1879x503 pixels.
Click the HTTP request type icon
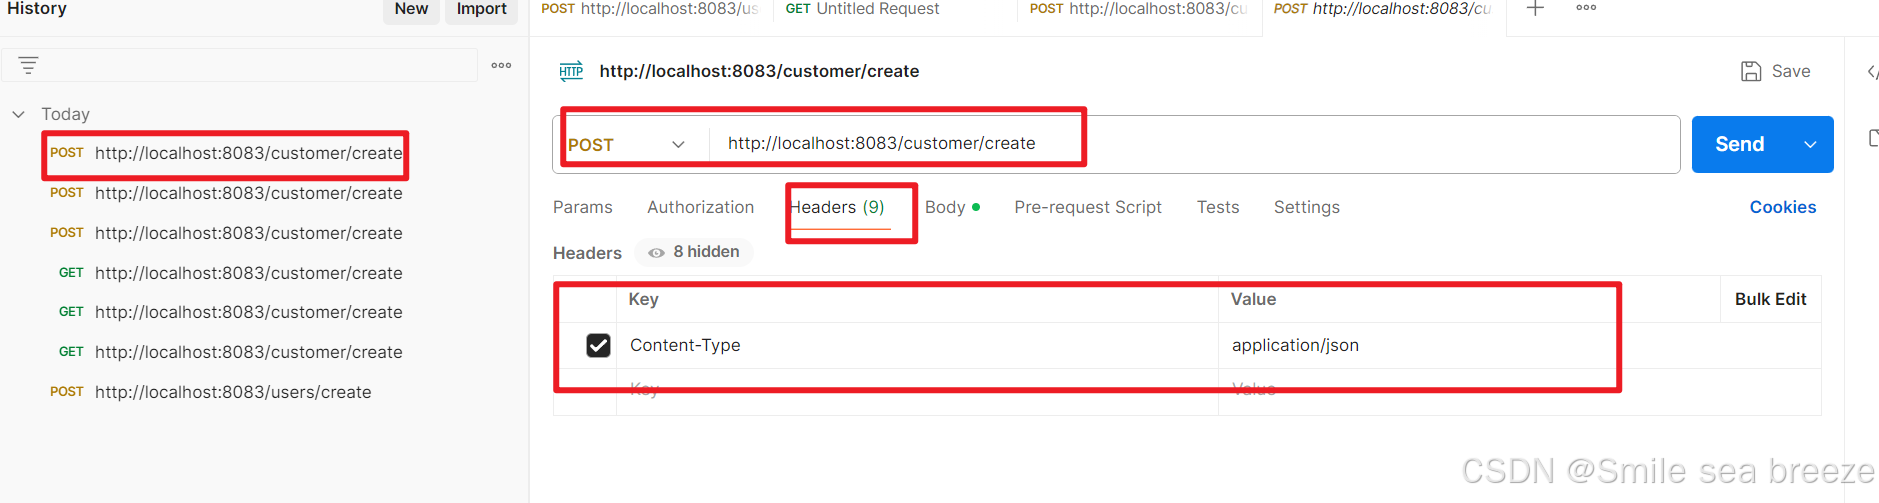click(x=571, y=71)
